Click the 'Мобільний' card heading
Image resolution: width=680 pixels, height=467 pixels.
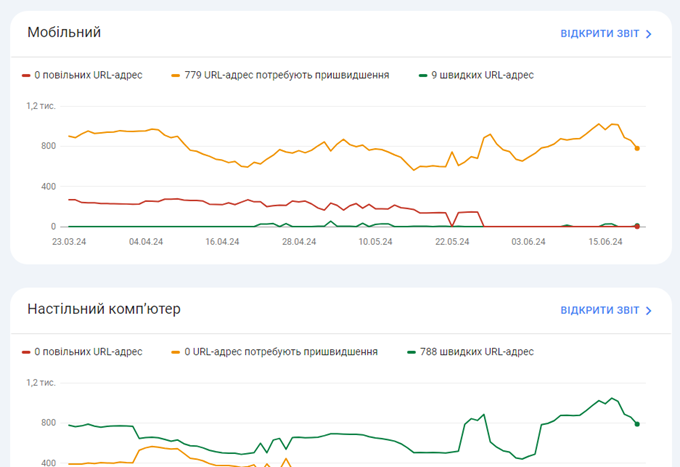64,32
